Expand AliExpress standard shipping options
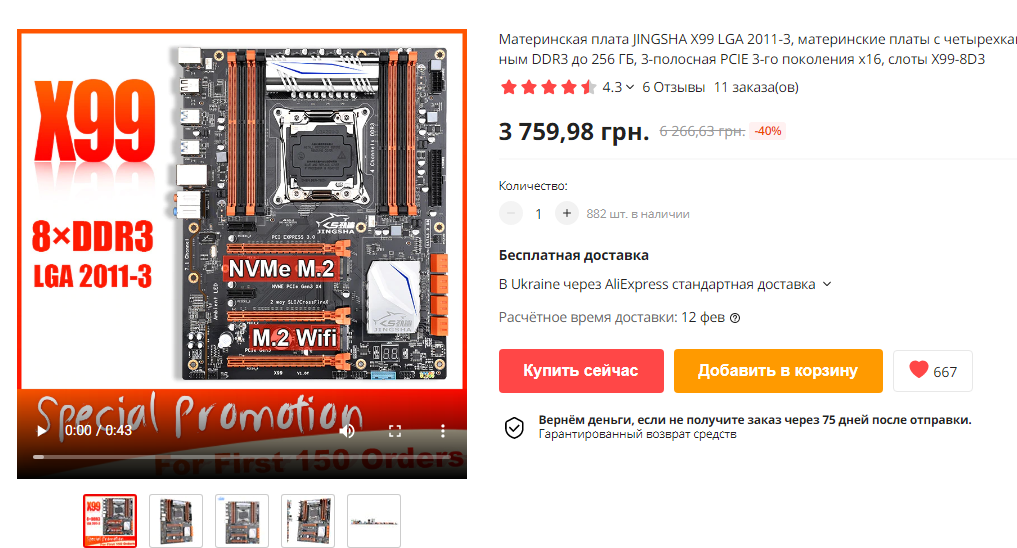 point(827,284)
